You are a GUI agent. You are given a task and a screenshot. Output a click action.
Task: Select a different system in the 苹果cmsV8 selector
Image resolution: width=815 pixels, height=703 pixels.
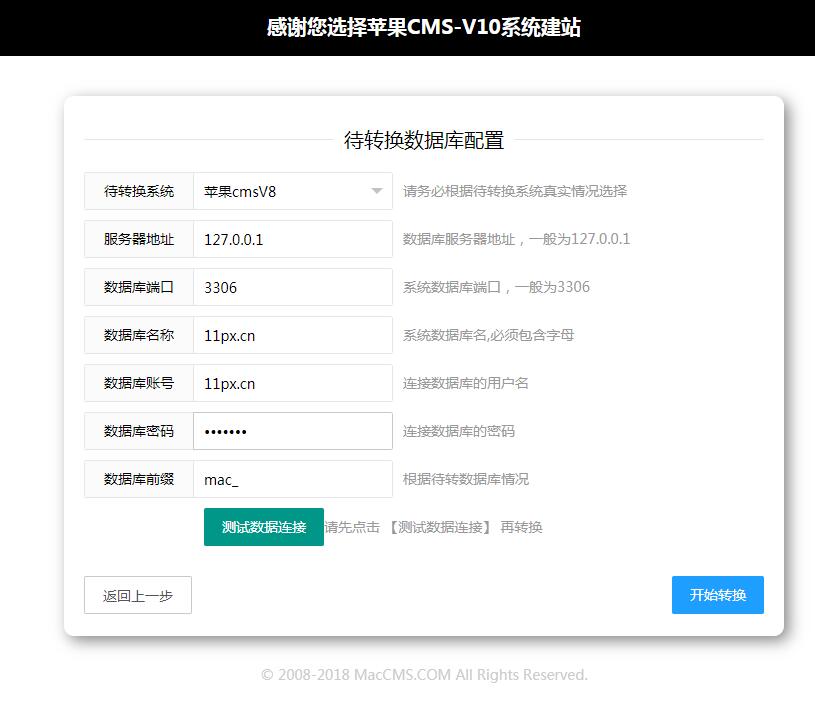point(290,191)
